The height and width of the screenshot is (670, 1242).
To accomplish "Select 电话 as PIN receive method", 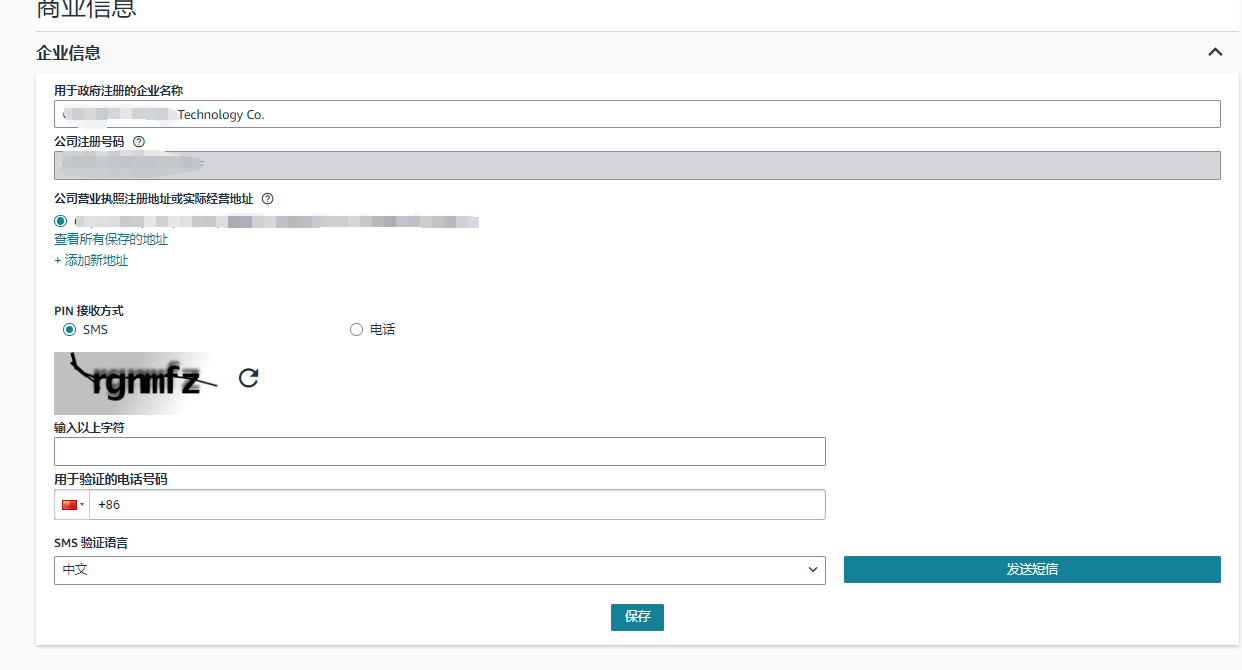I will (356, 329).
